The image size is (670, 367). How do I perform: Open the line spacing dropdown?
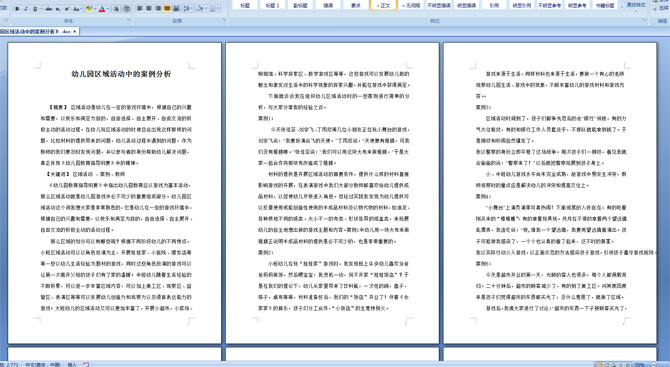[188, 9]
